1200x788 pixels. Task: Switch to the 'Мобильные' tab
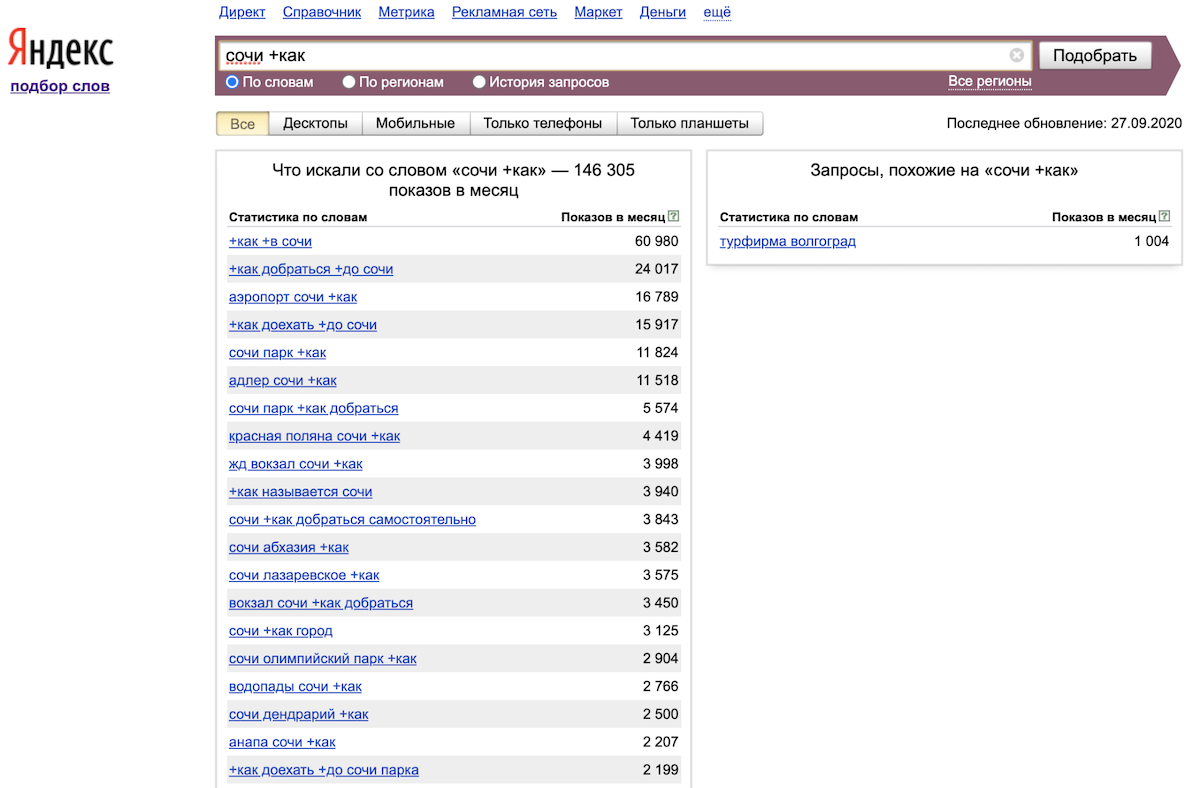pos(415,124)
